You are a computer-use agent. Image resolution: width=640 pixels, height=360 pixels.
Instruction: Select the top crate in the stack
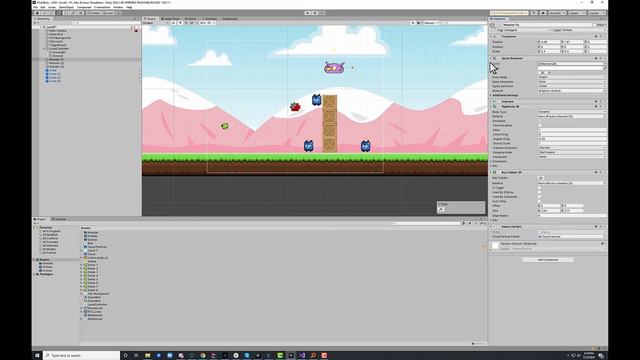[x=329, y=102]
